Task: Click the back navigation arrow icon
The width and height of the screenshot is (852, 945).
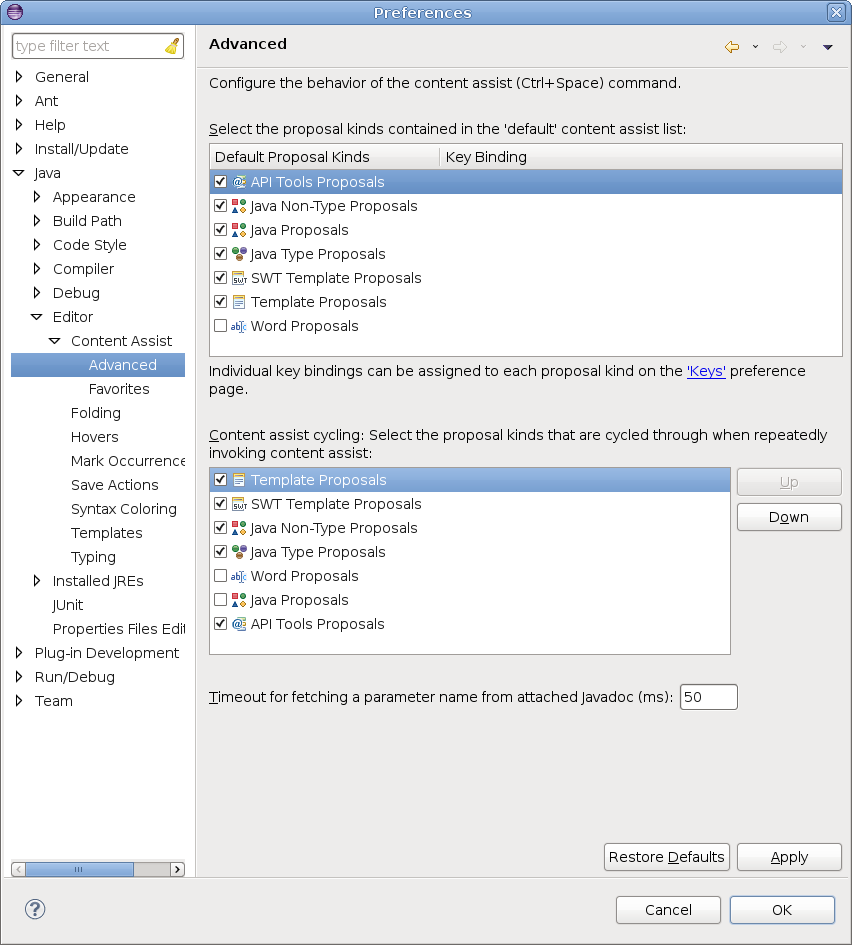Action: click(732, 47)
